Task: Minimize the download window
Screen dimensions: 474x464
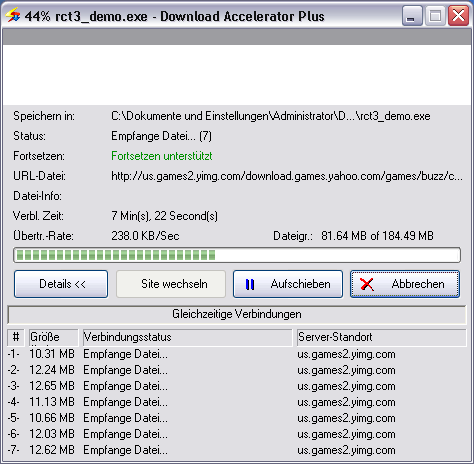Action: (412, 16)
